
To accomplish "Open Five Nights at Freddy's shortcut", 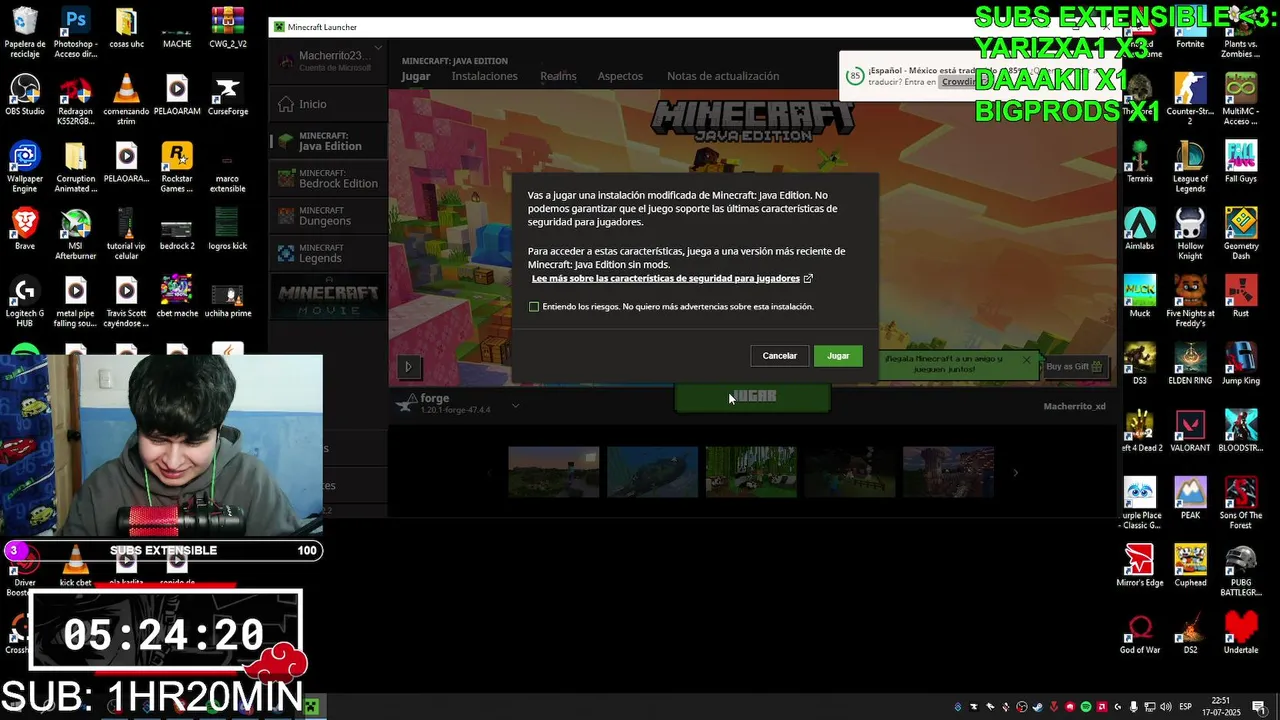I will coord(1190,301).
